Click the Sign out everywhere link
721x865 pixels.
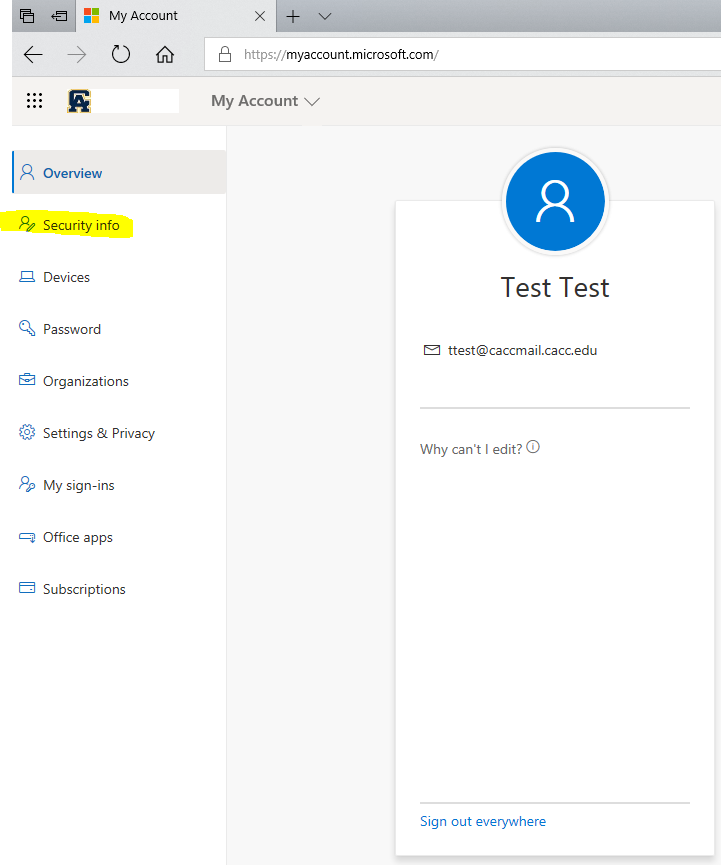click(x=483, y=821)
